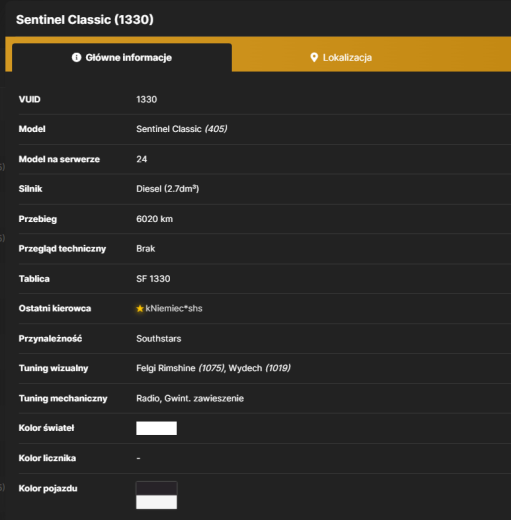Select the model value Sentinel Classic (405)
The height and width of the screenshot is (520, 511).
182,129
